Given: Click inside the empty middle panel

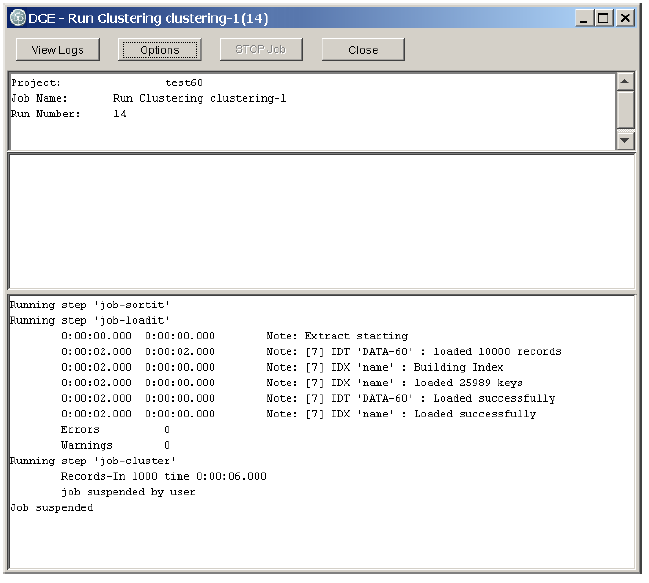Looking at the screenshot, I should (x=320, y=222).
